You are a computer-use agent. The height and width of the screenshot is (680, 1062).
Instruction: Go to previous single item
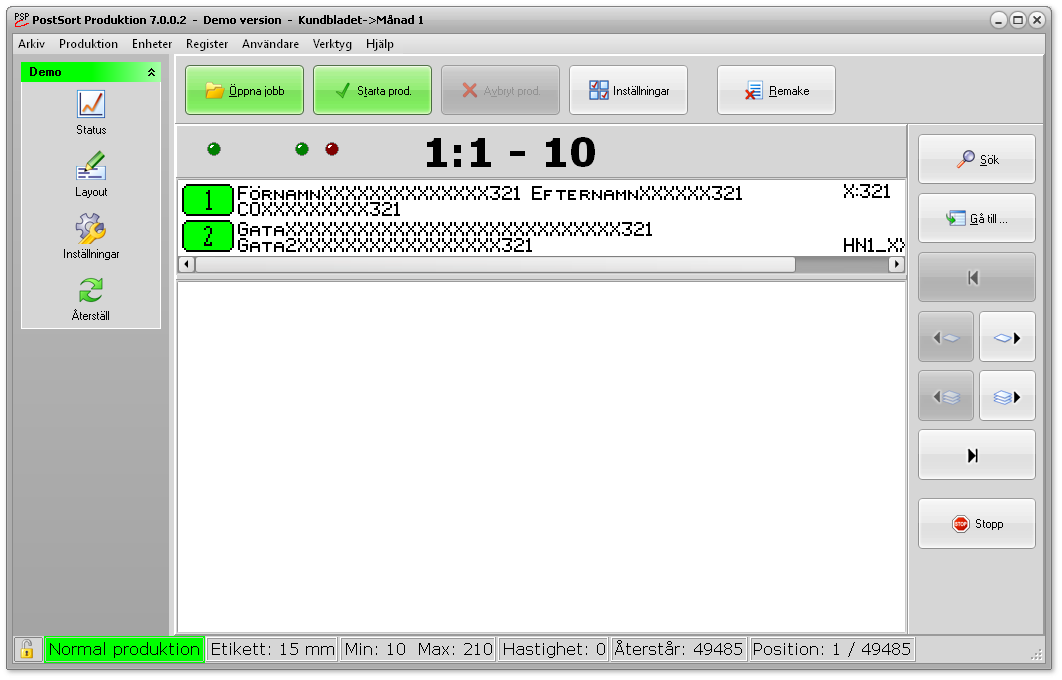tap(946, 337)
